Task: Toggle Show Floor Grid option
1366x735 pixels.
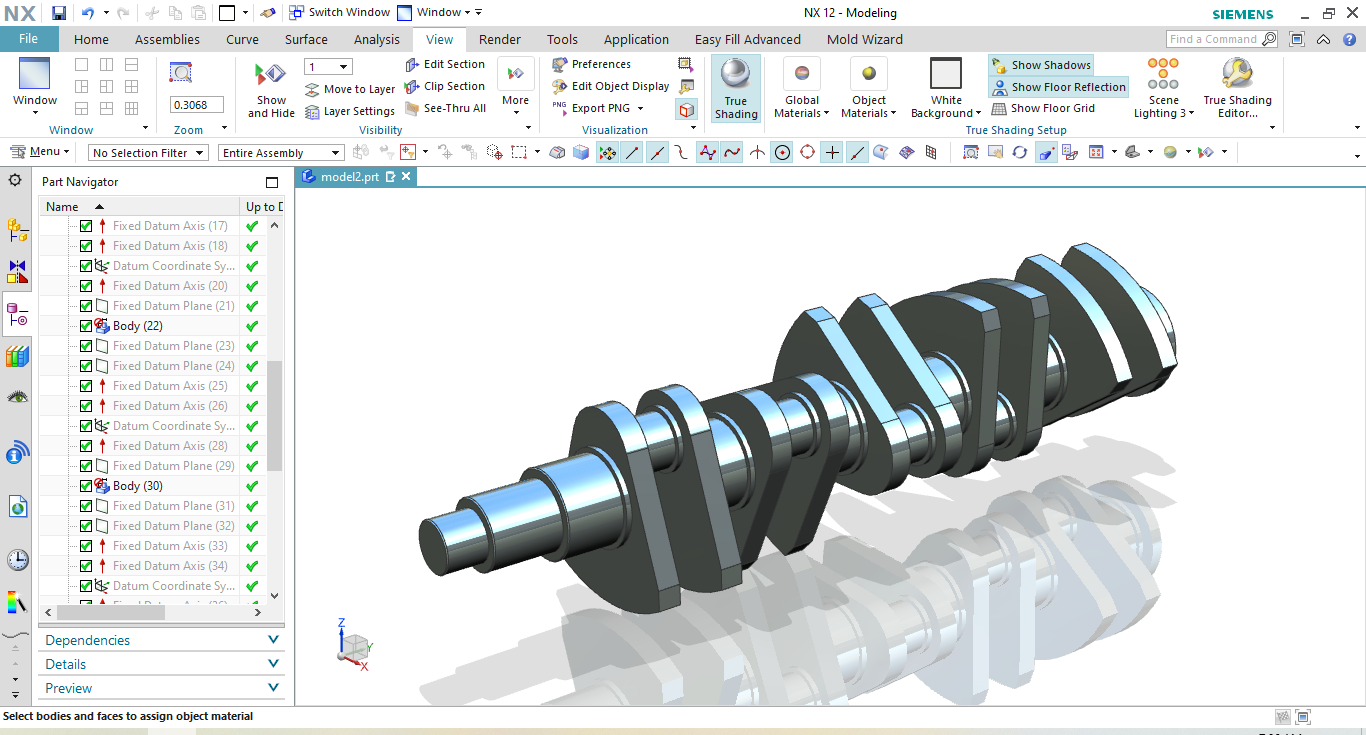Action: tap(1043, 108)
